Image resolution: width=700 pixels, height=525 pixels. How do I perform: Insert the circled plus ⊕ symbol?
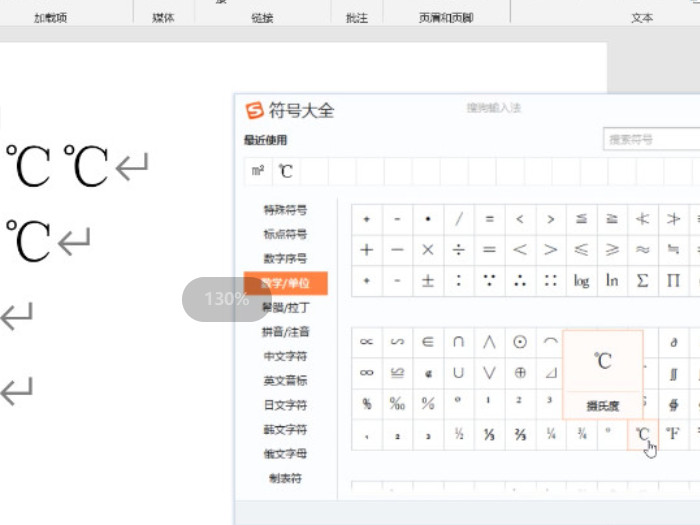[520, 373]
